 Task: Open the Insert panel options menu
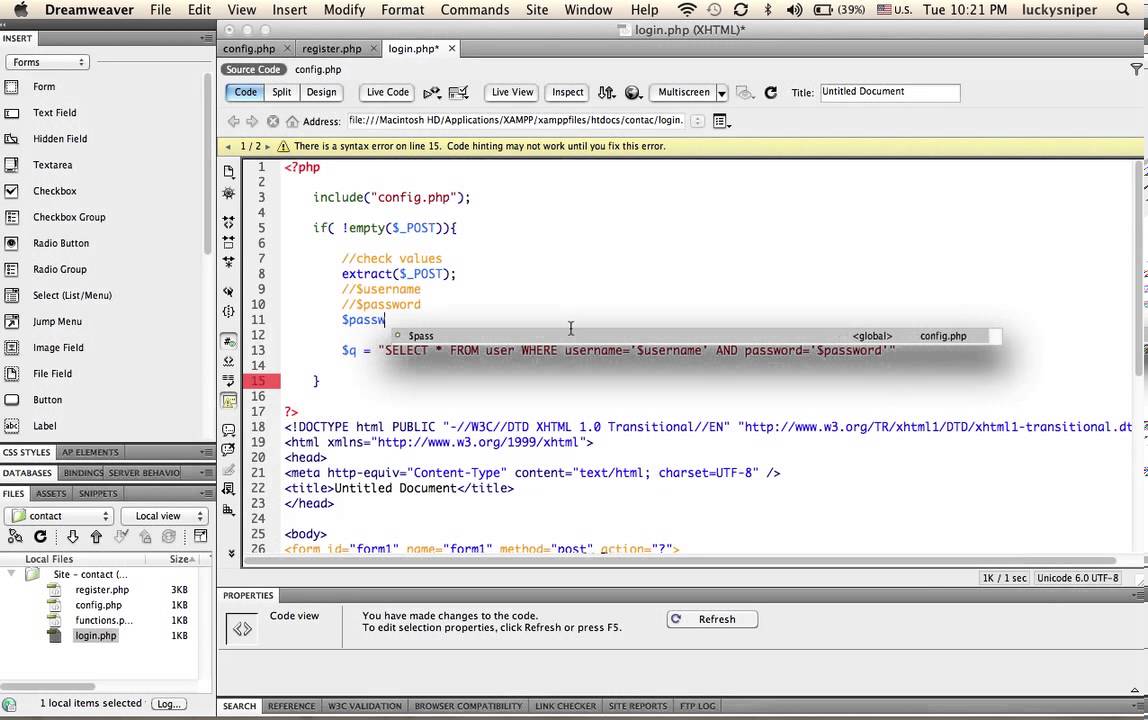click(x=206, y=38)
